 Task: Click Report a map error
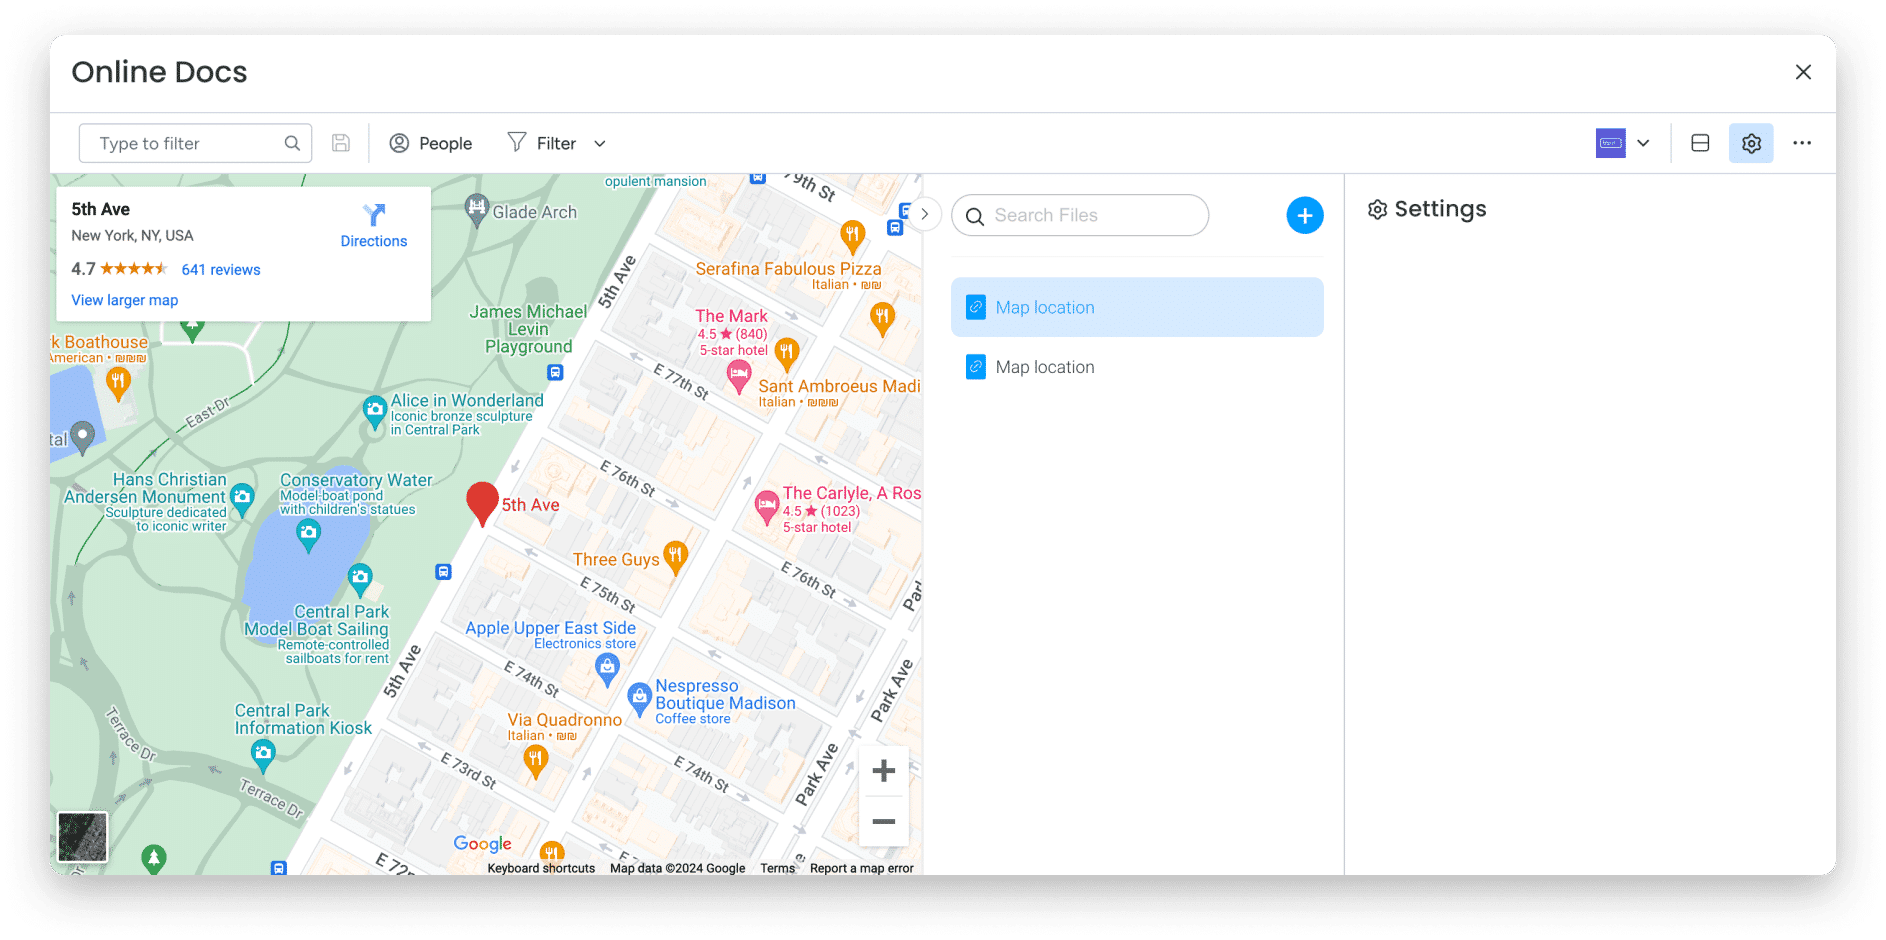pyautogui.click(x=862, y=868)
